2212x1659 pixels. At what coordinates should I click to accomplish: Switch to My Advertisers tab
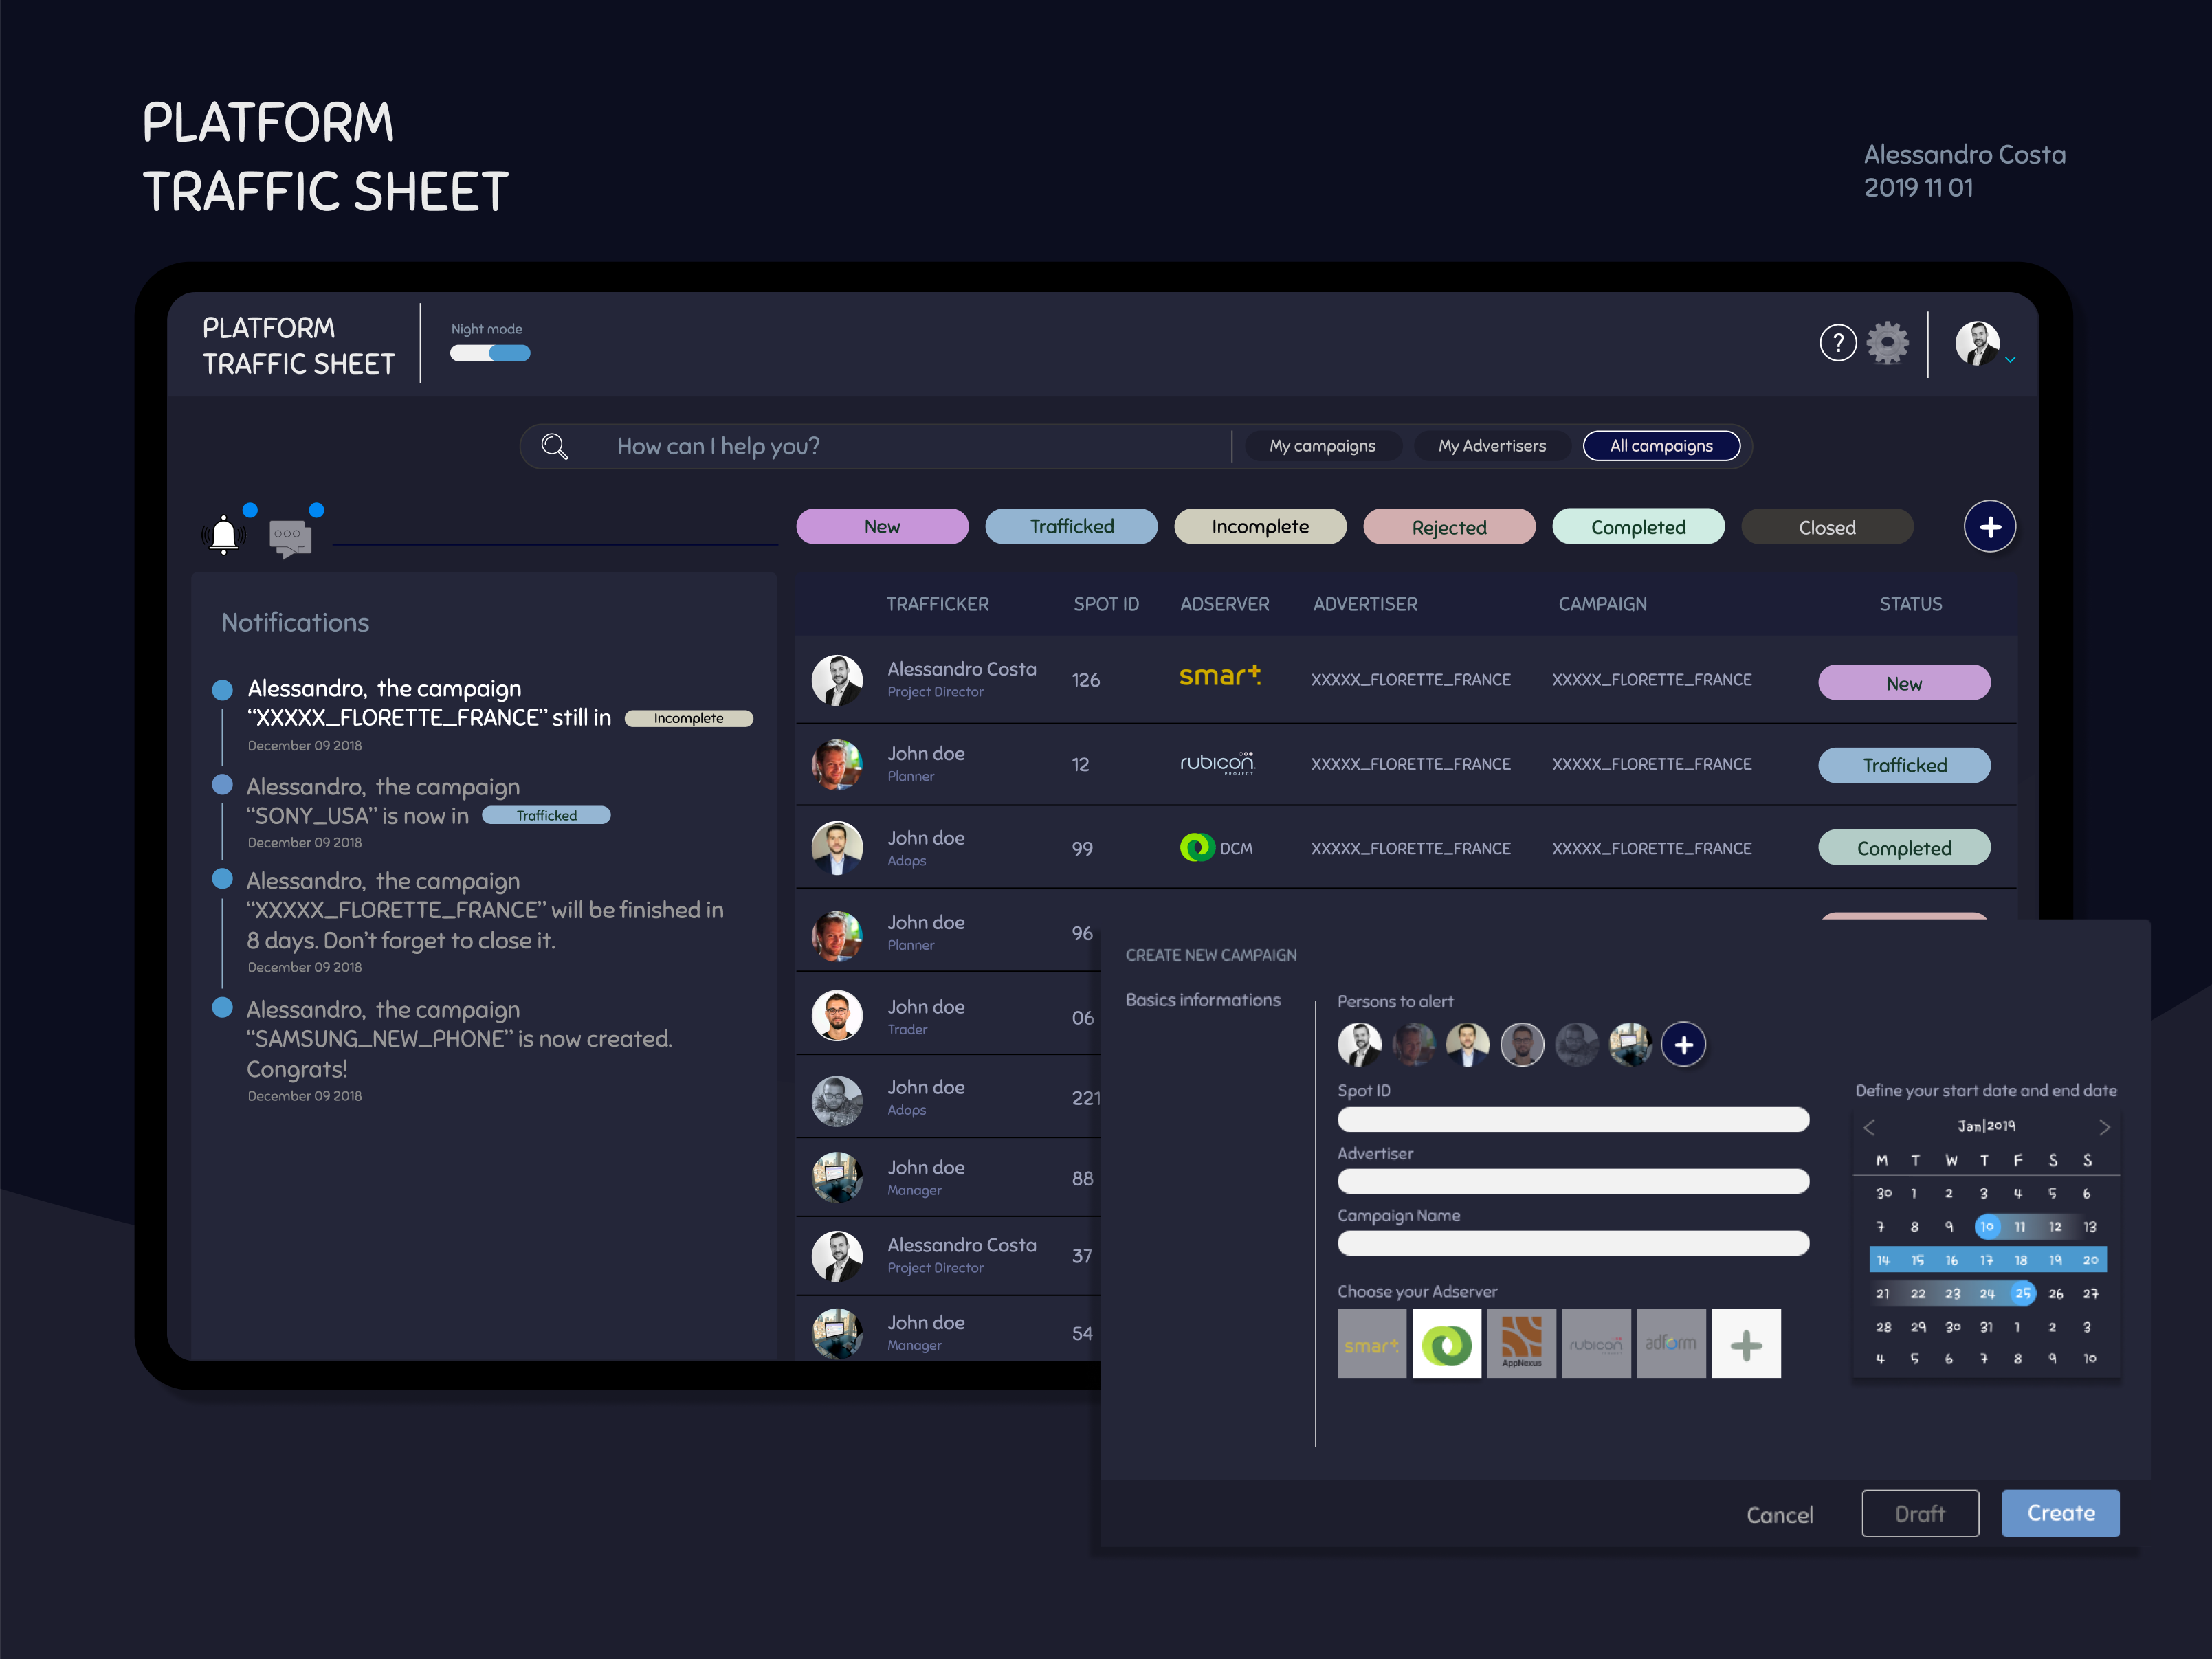1492,446
